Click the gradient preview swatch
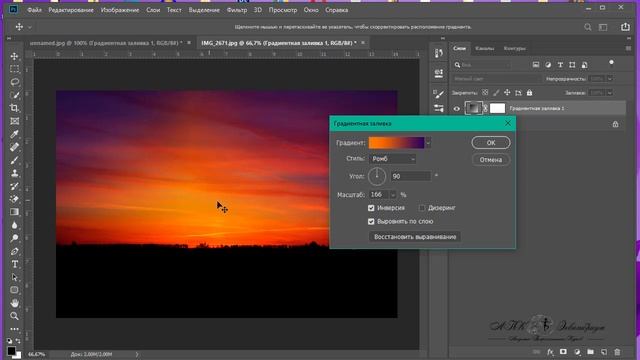The height and width of the screenshot is (360, 640). (397, 143)
